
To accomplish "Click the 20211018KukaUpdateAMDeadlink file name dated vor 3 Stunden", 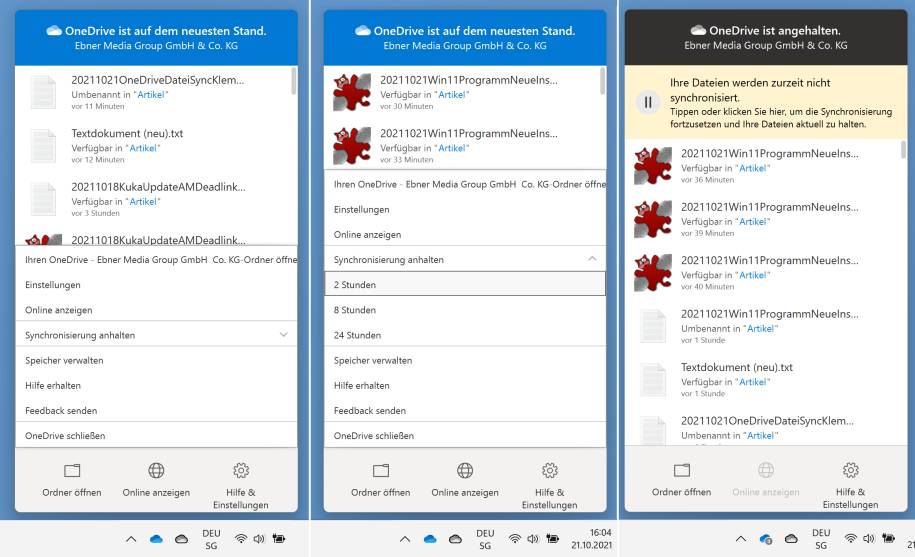I will [x=158, y=187].
